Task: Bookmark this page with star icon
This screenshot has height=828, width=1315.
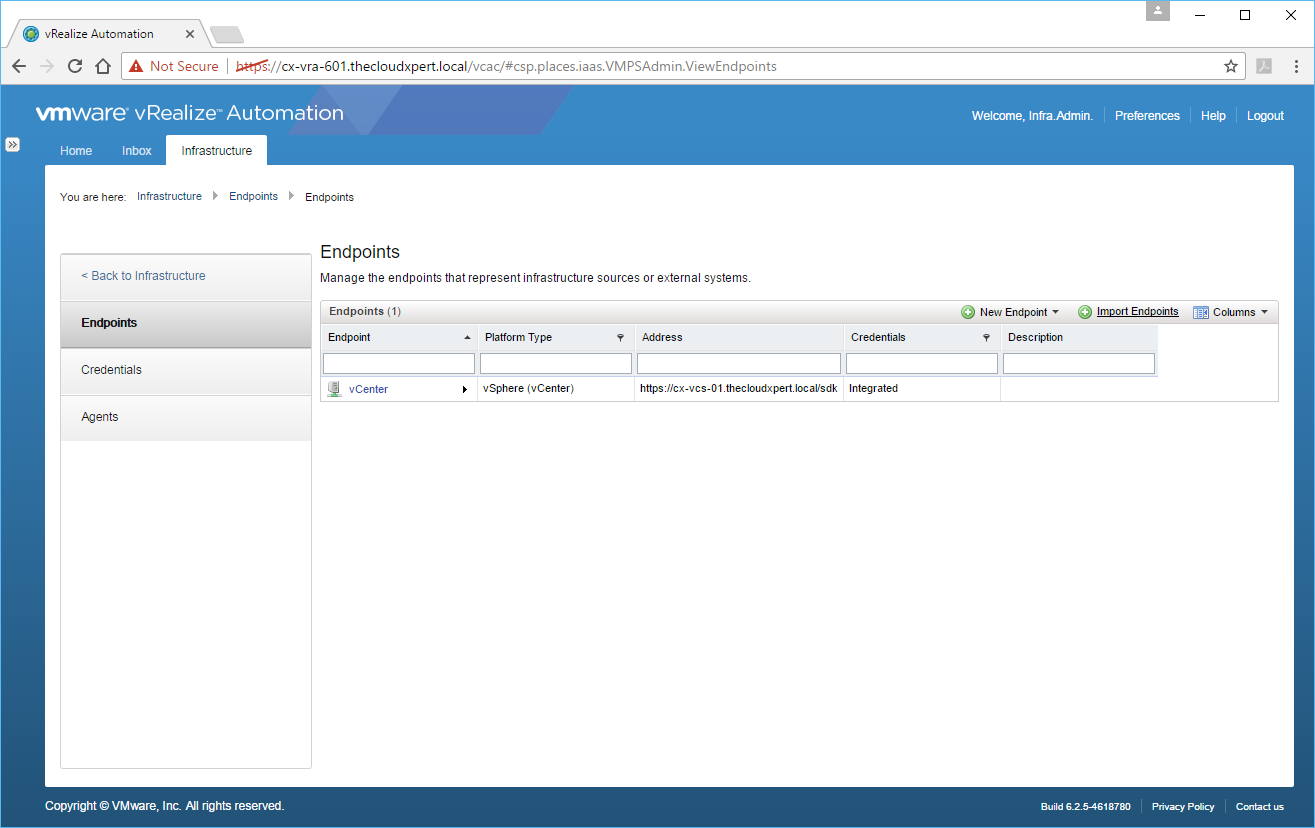Action: (x=1230, y=66)
